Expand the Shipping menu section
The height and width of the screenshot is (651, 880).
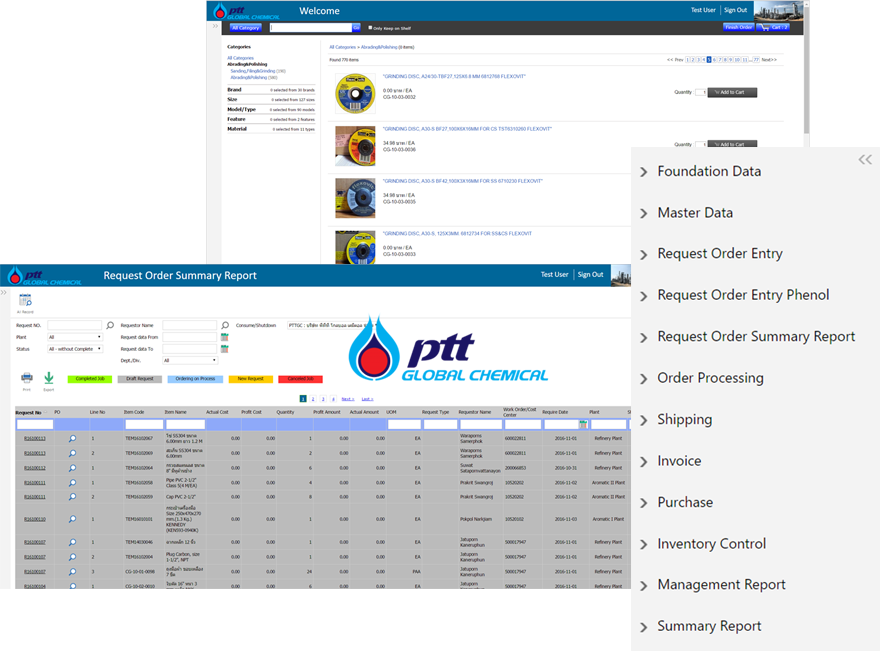tap(644, 420)
